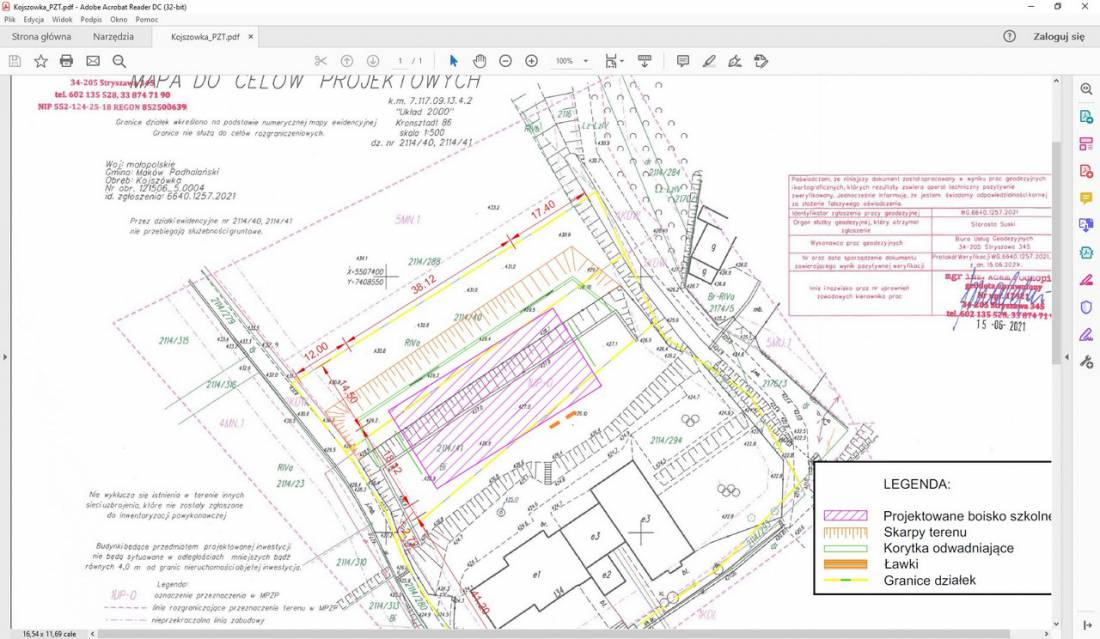The width and height of the screenshot is (1100, 639).
Task: Click 'Granice działek' legend entry
Action: [930, 580]
